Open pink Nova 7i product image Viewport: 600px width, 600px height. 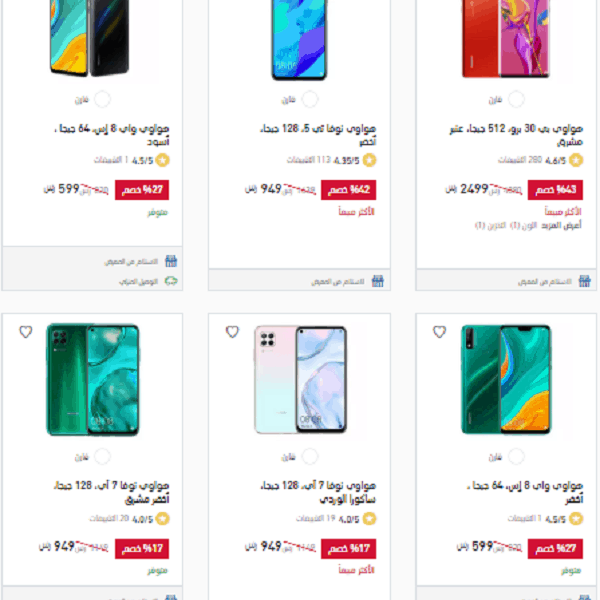point(300,380)
